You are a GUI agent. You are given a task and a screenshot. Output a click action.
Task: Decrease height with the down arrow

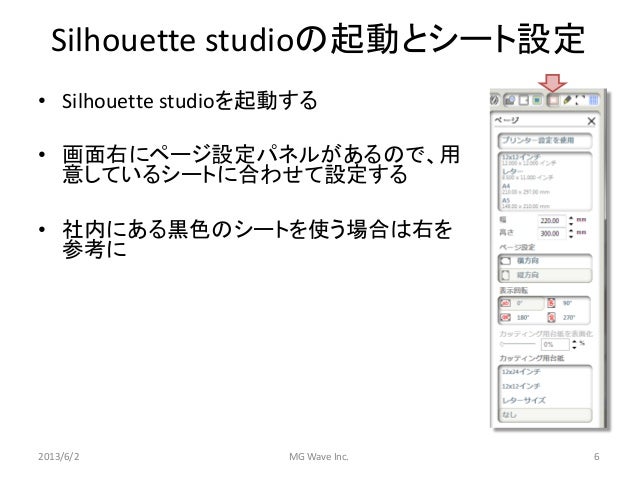tap(571, 236)
